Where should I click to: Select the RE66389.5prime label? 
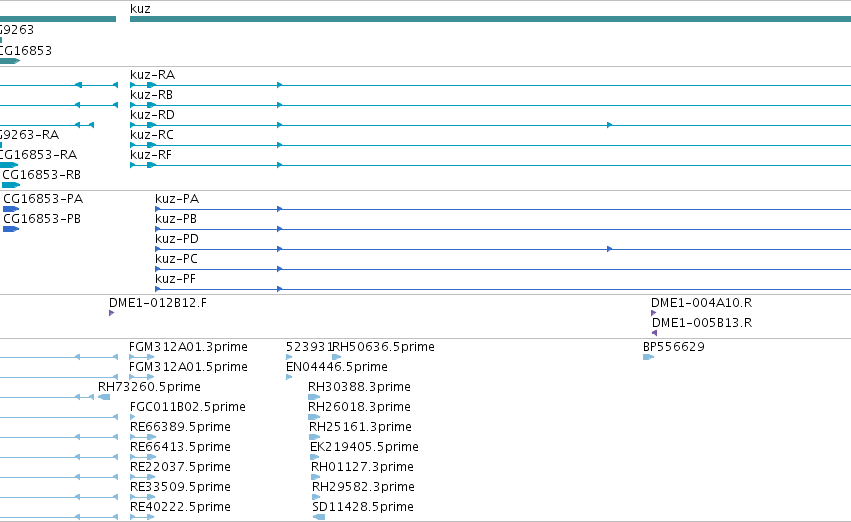180,428
